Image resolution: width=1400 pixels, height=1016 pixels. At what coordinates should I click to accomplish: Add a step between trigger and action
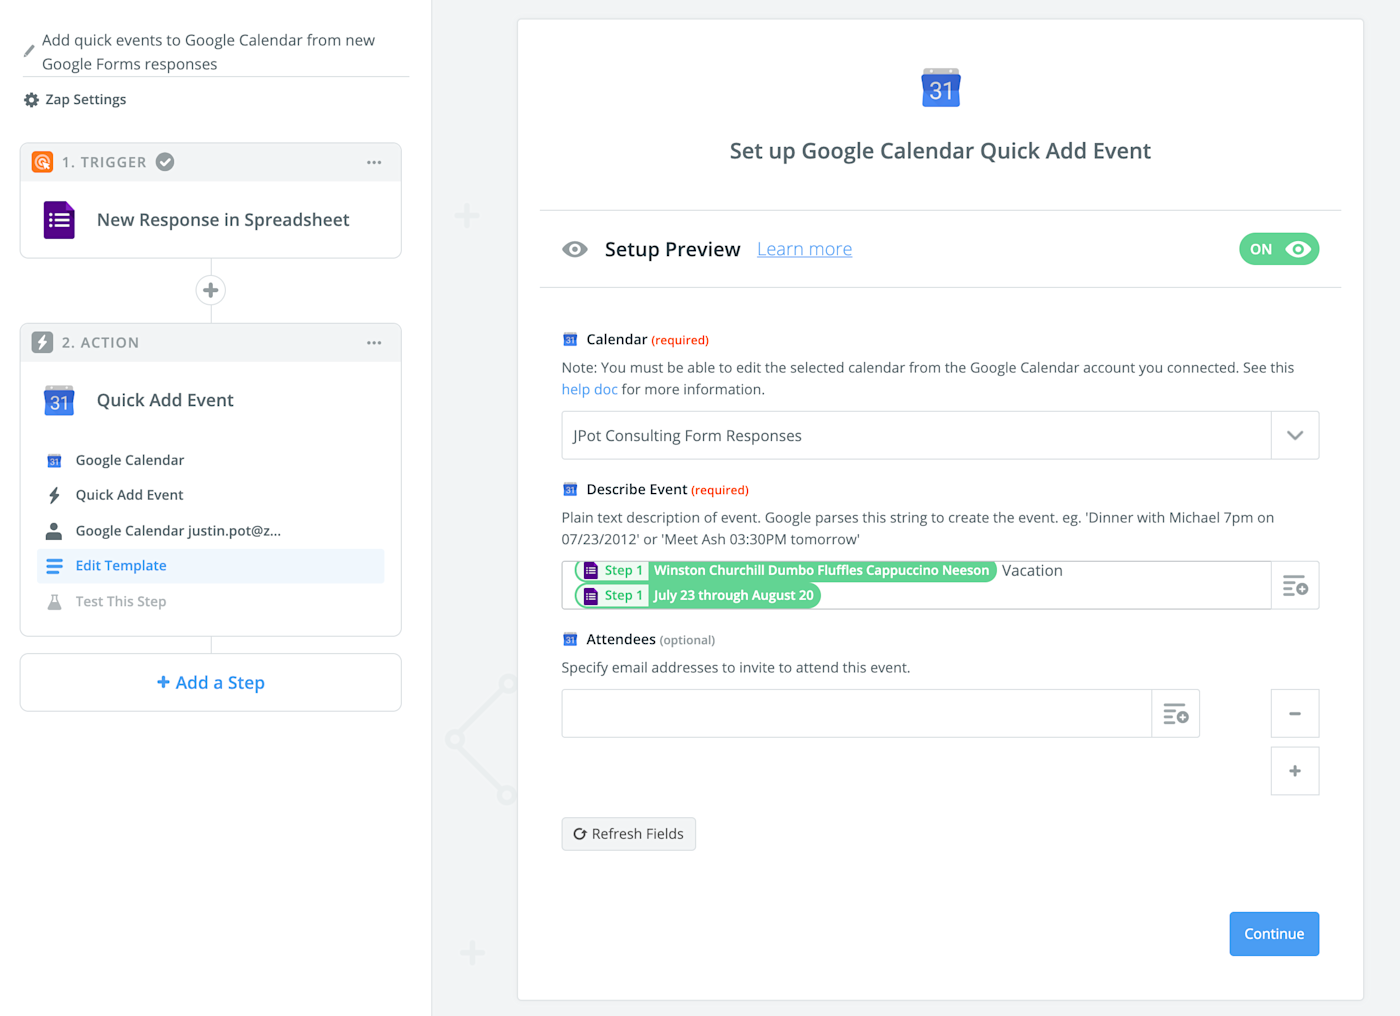(211, 290)
